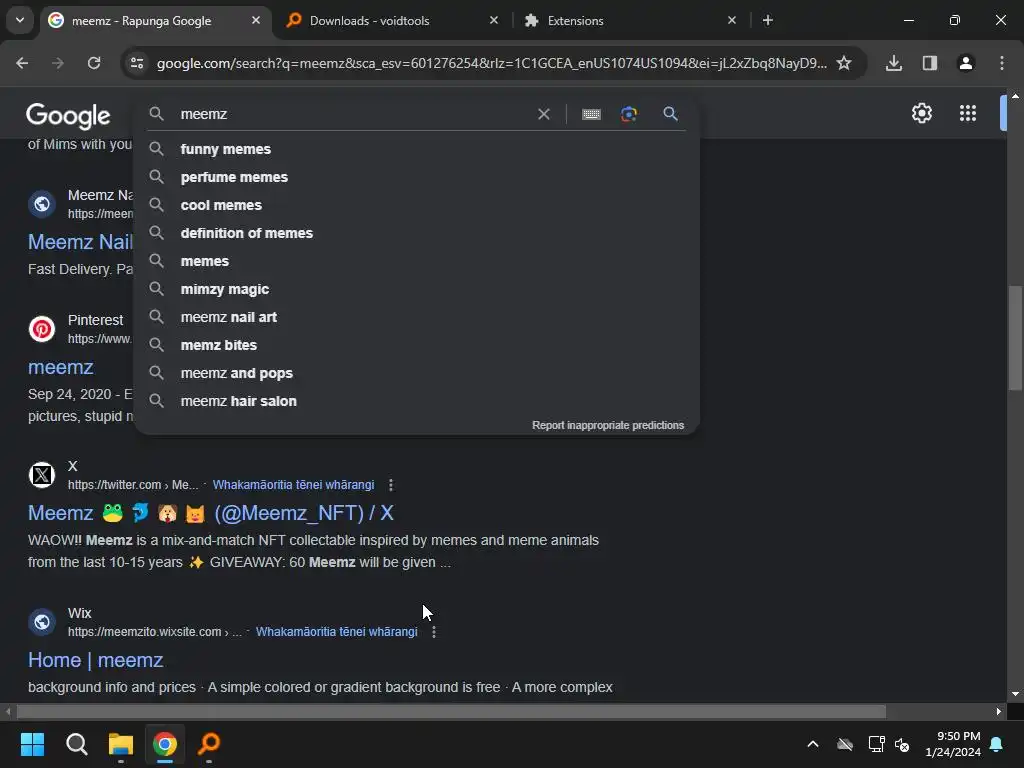Open Google quick settings gear
1024x768 pixels.
point(921,113)
